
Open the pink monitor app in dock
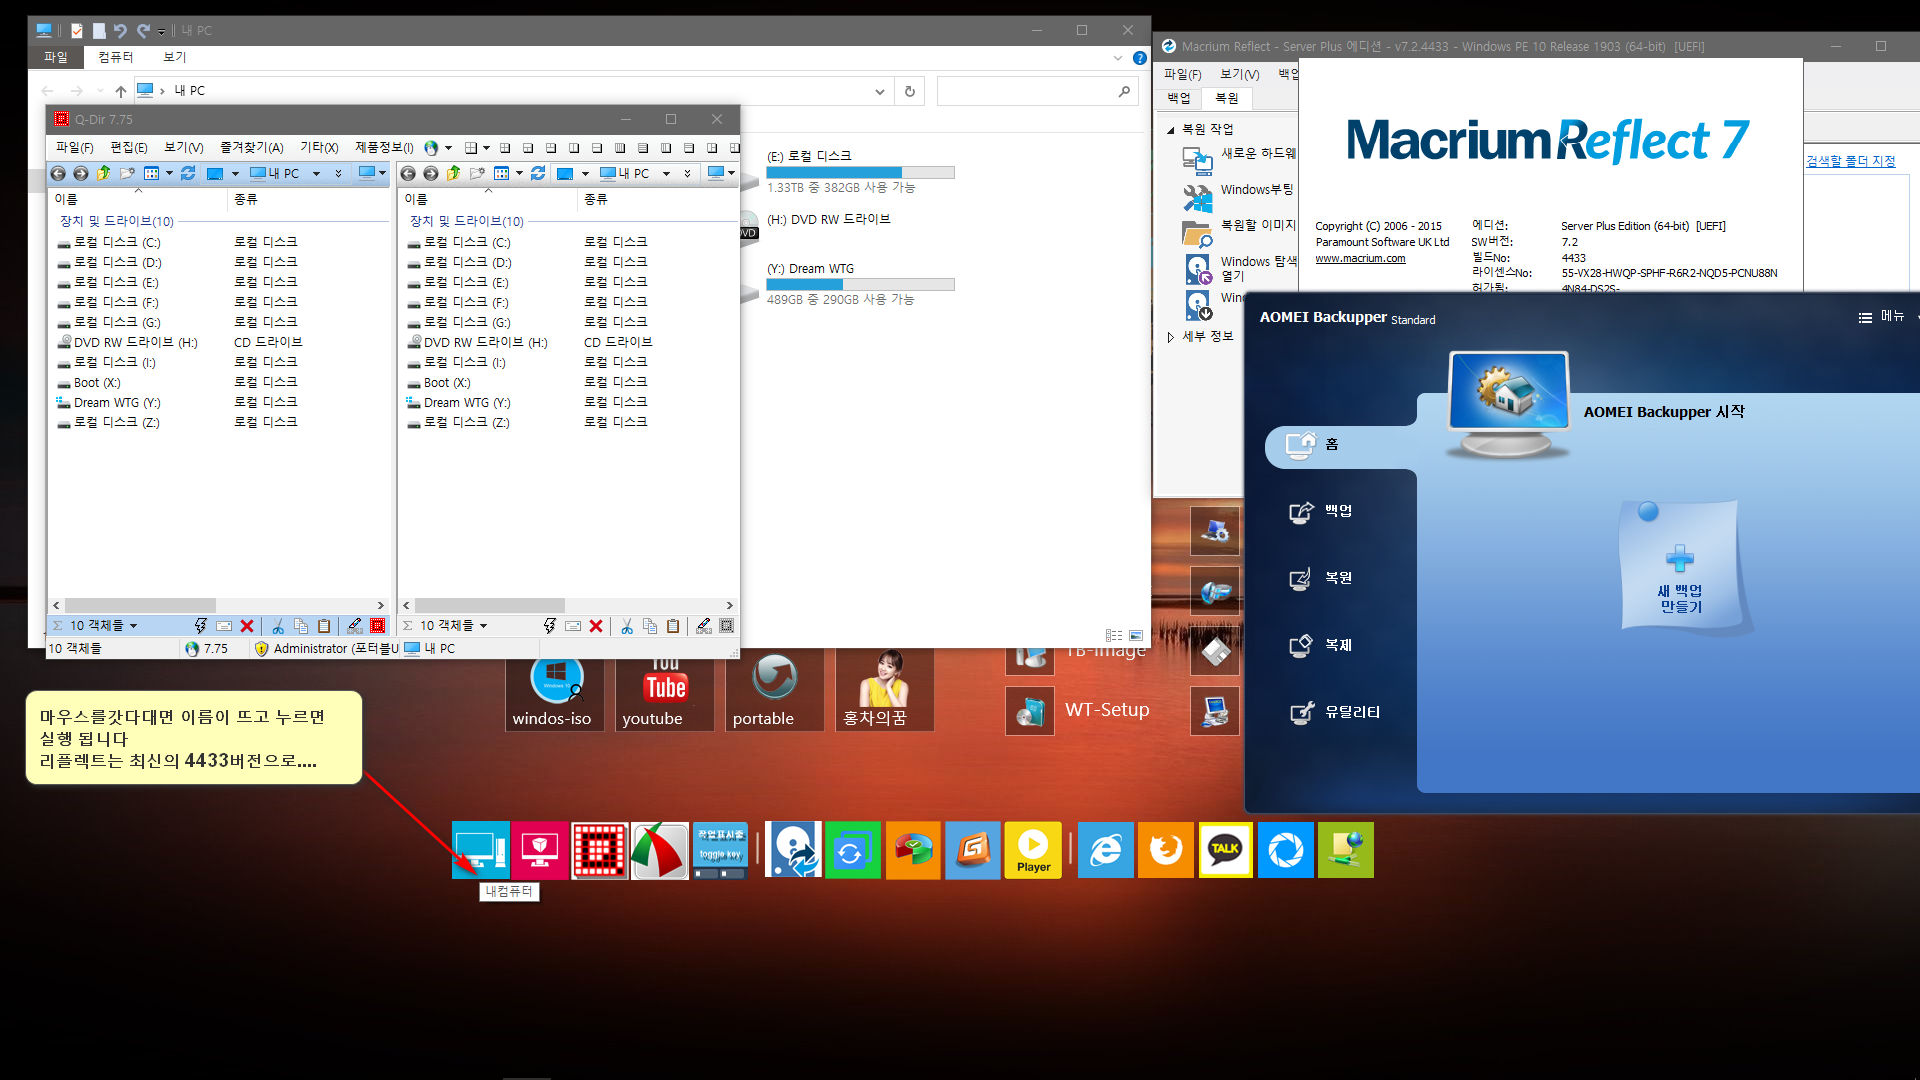click(x=540, y=850)
